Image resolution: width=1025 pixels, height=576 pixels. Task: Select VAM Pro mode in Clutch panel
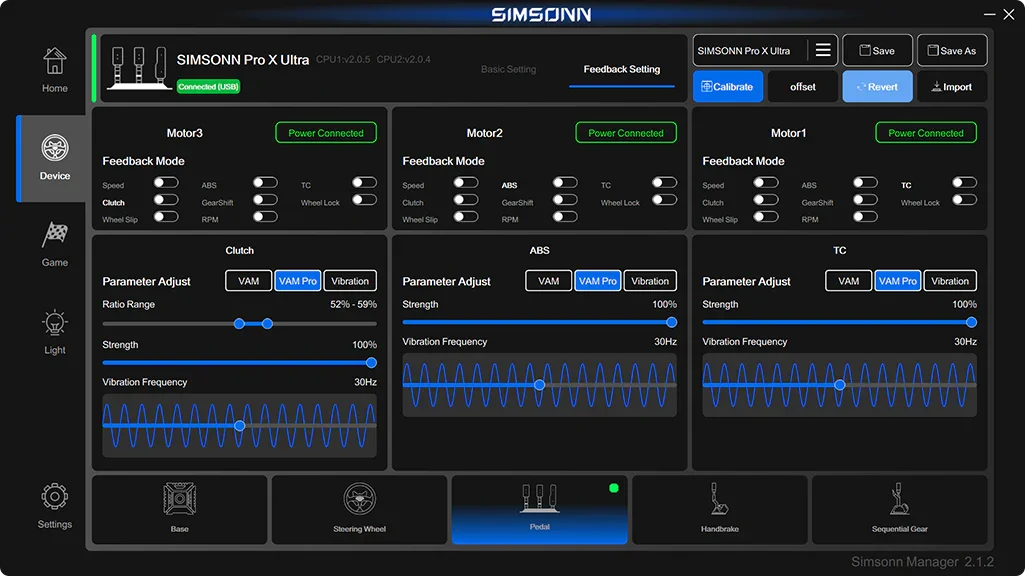(297, 280)
